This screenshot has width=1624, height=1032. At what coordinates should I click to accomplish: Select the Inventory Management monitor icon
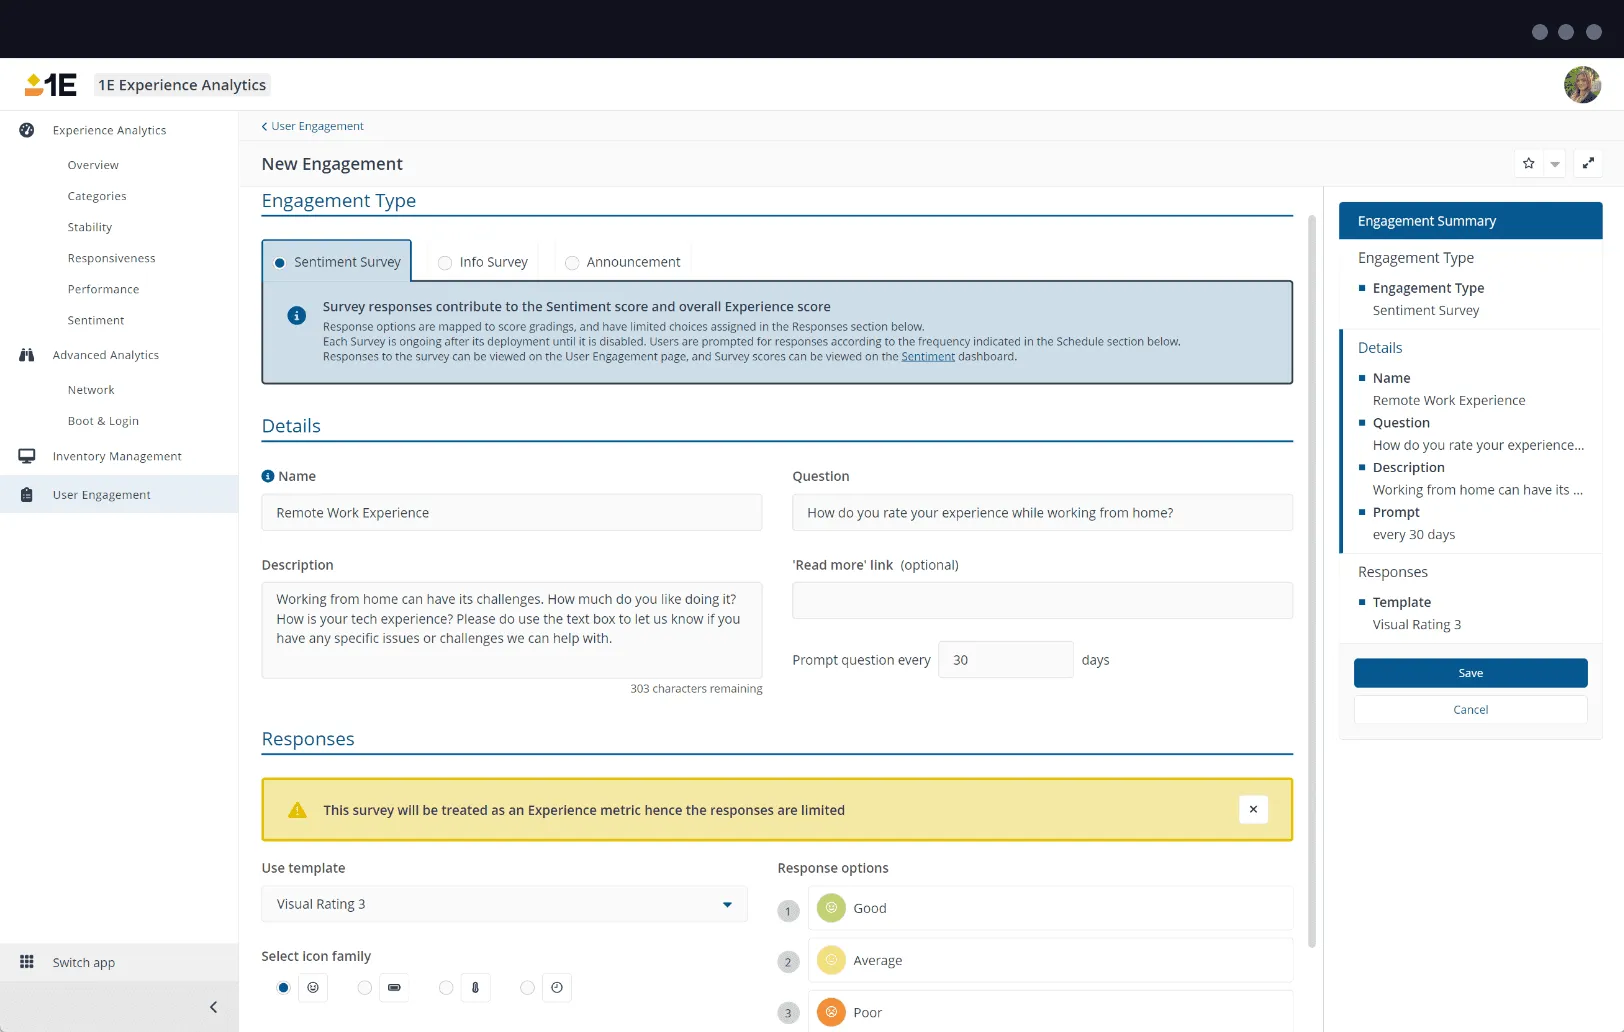click(26, 456)
